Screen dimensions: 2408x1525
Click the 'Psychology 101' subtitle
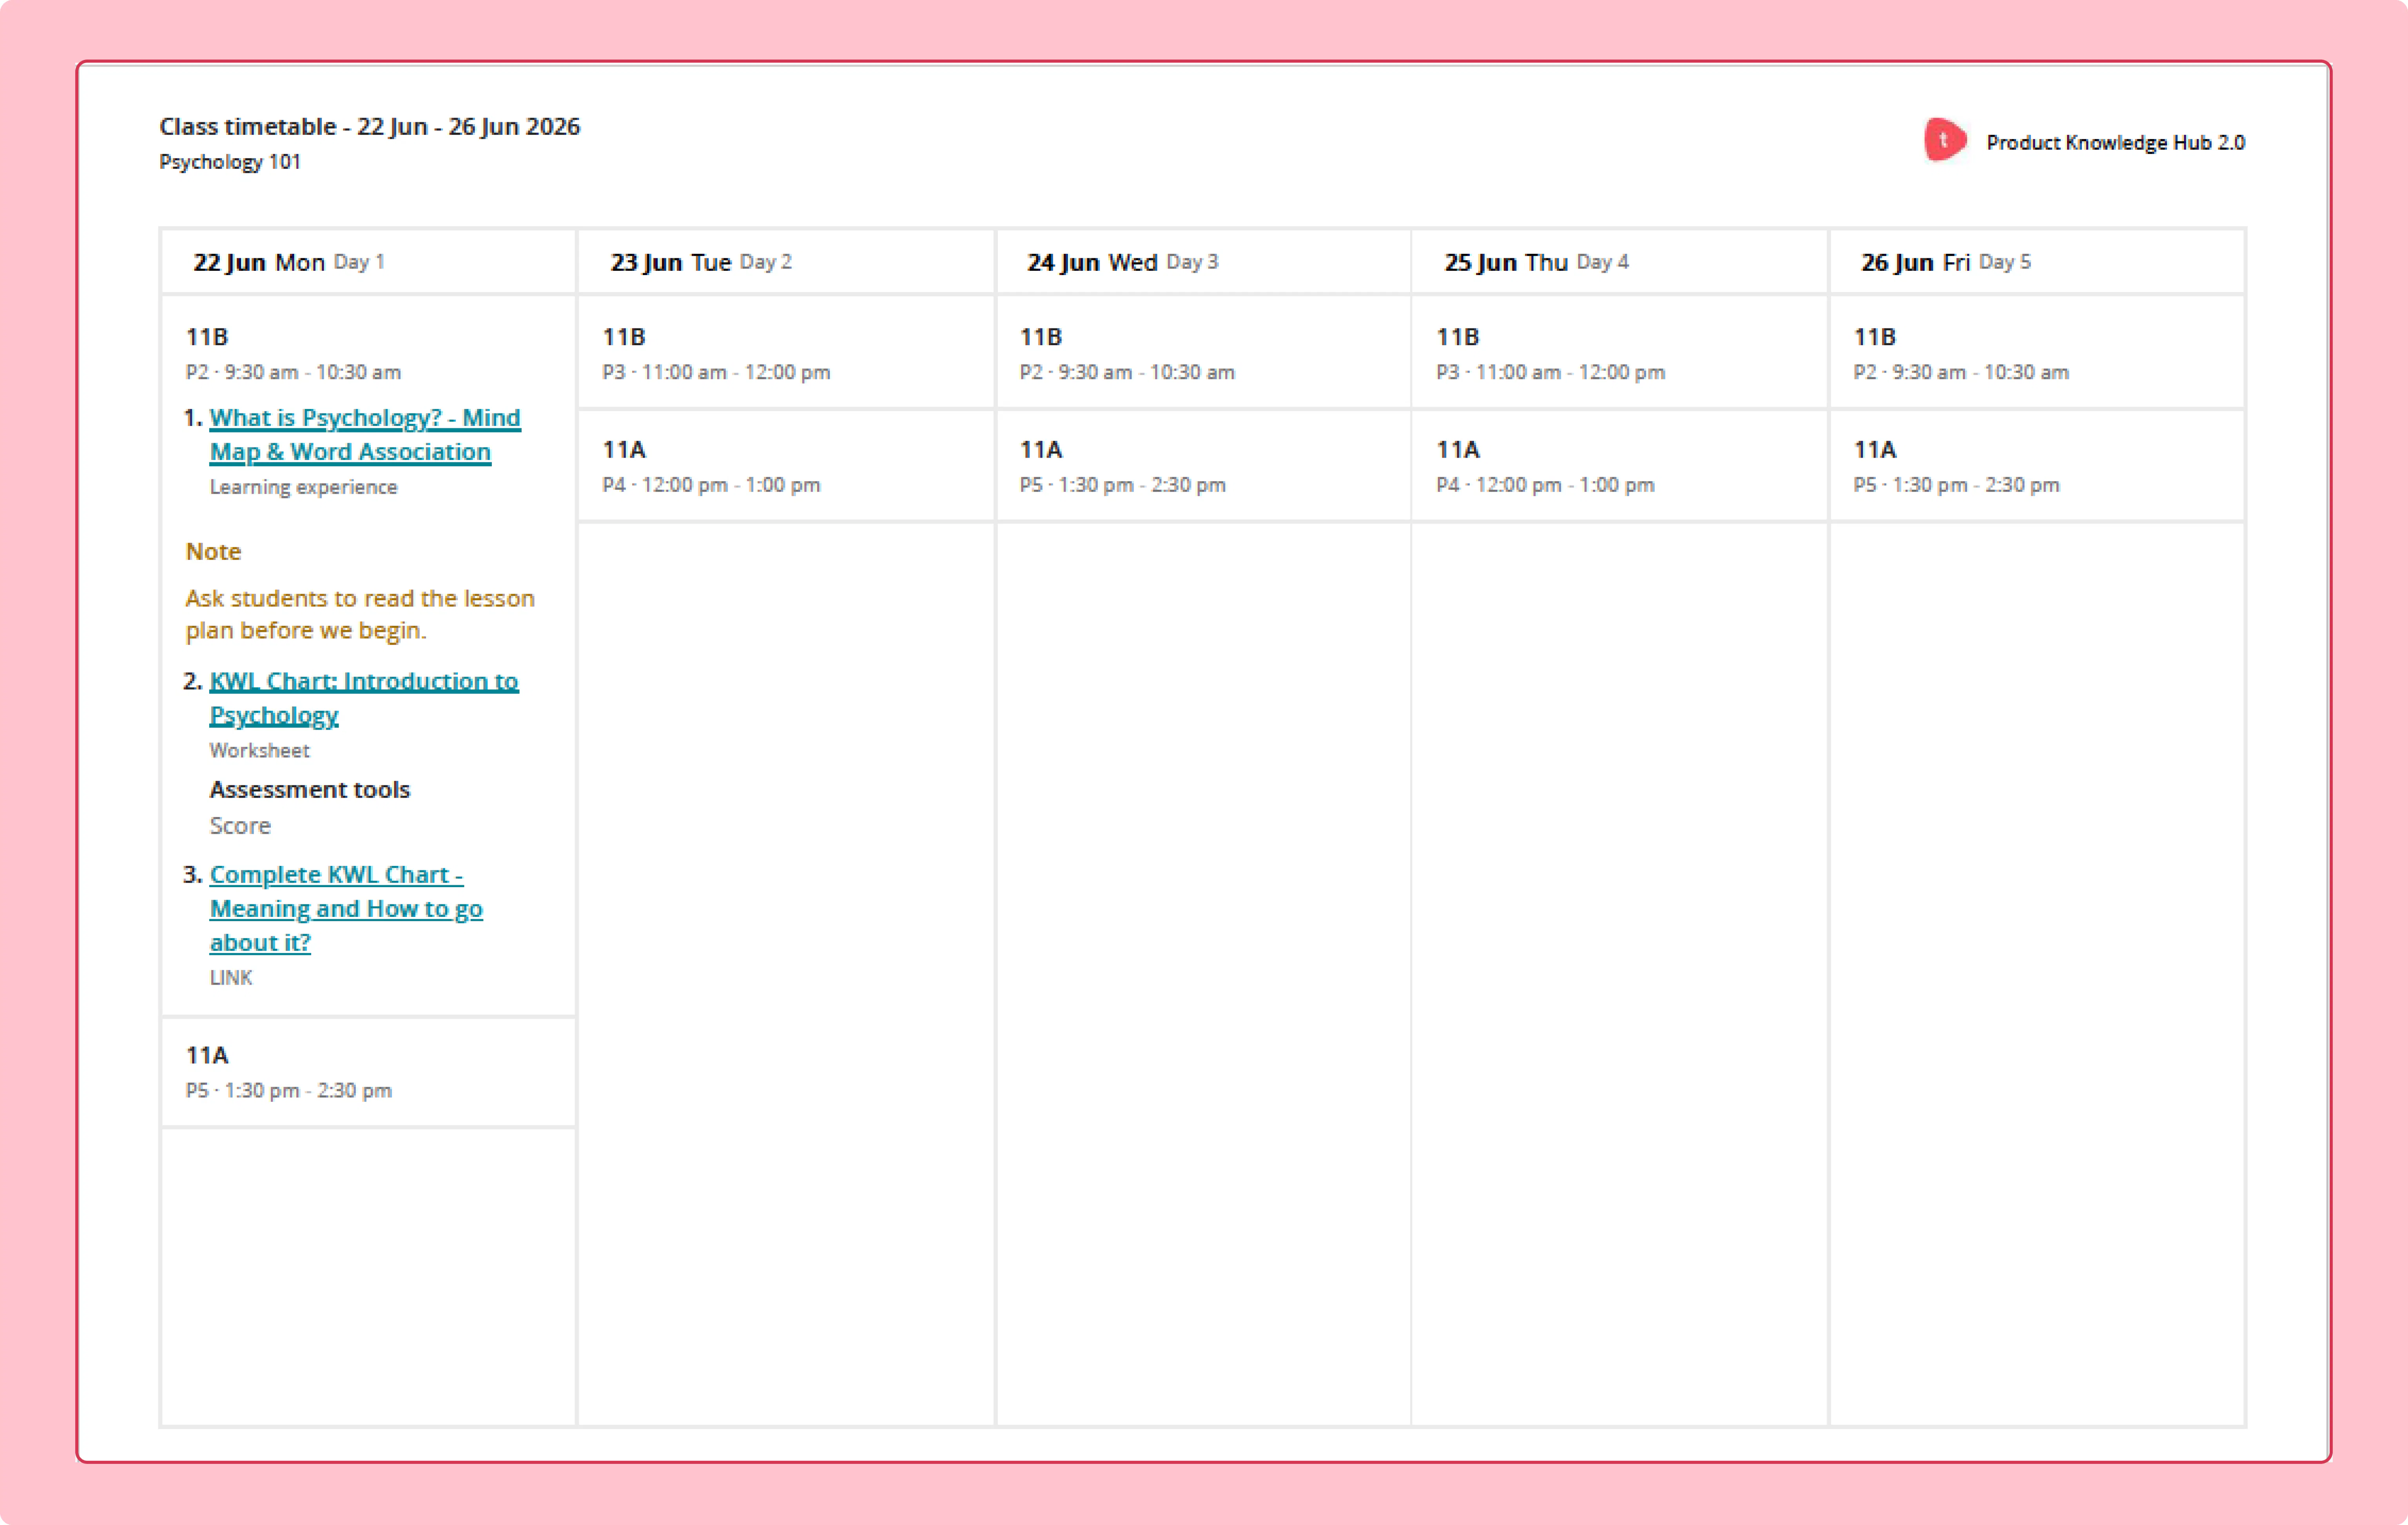230,162
